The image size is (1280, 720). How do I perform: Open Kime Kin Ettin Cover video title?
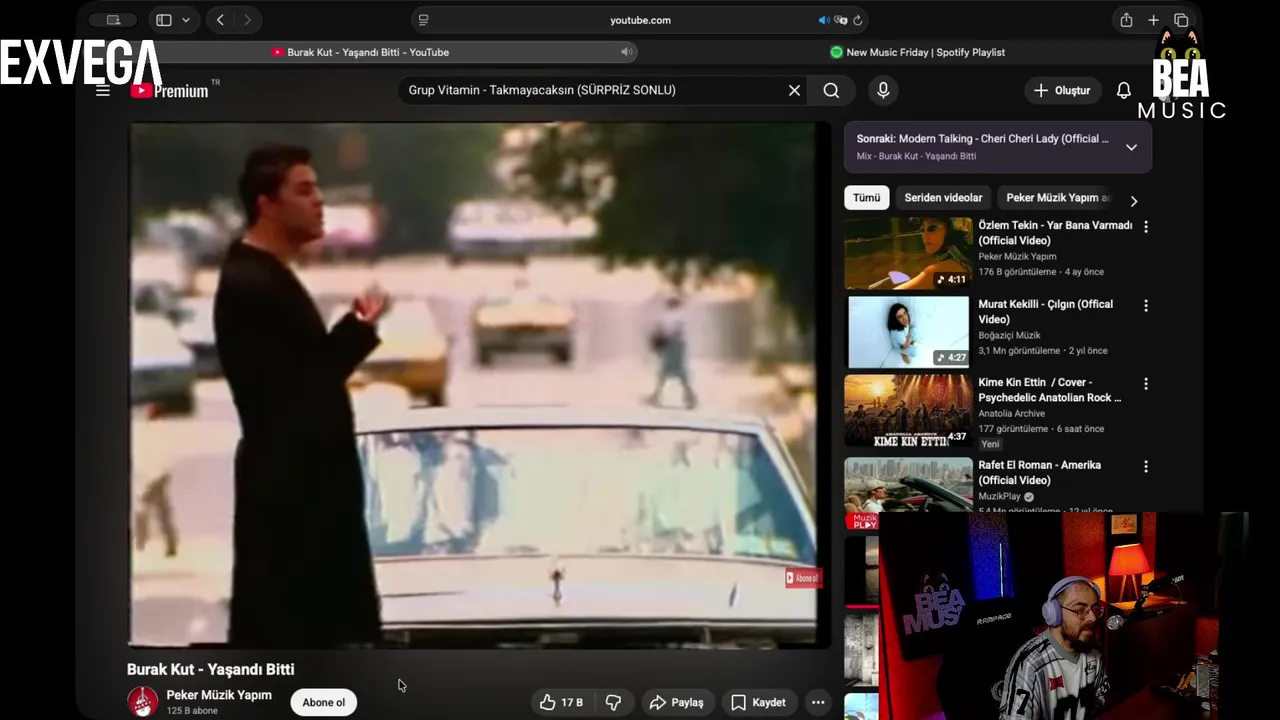[x=1049, y=390]
